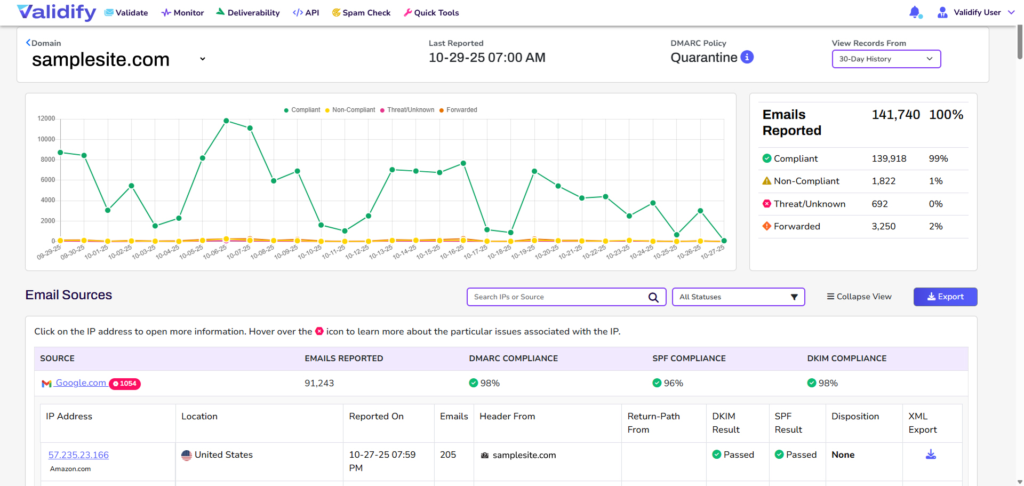Viewport: 1024px width, 486px height.
Task: Click the DMARC Policy info icon
Action: coord(747,57)
